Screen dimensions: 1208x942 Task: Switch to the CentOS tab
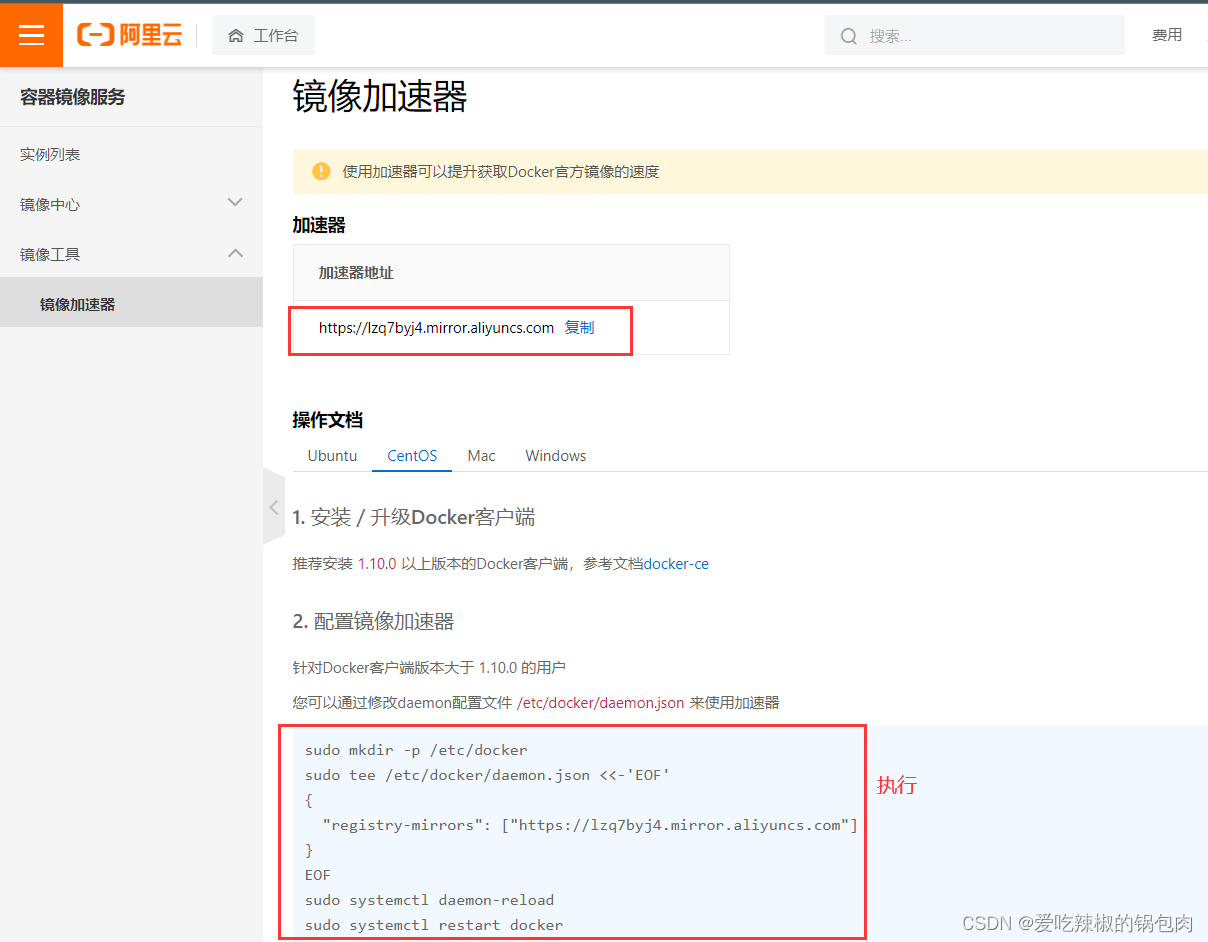(412, 455)
